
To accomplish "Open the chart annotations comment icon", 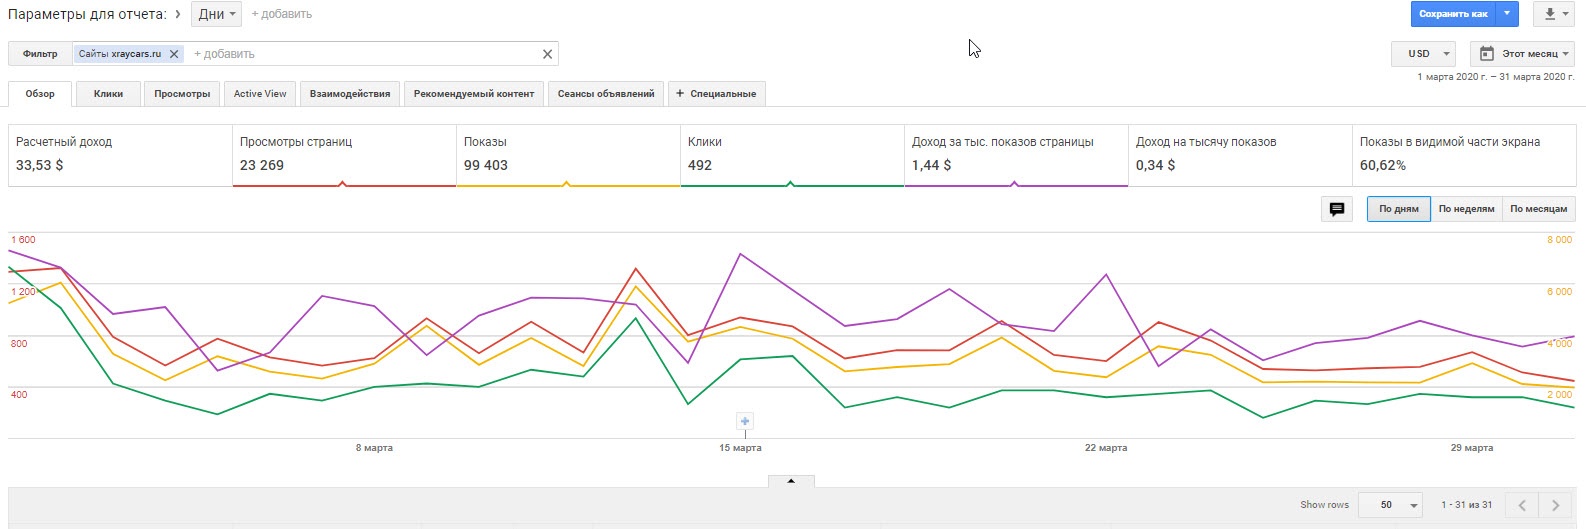I will pyautogui.click(x=1336, y=209).
